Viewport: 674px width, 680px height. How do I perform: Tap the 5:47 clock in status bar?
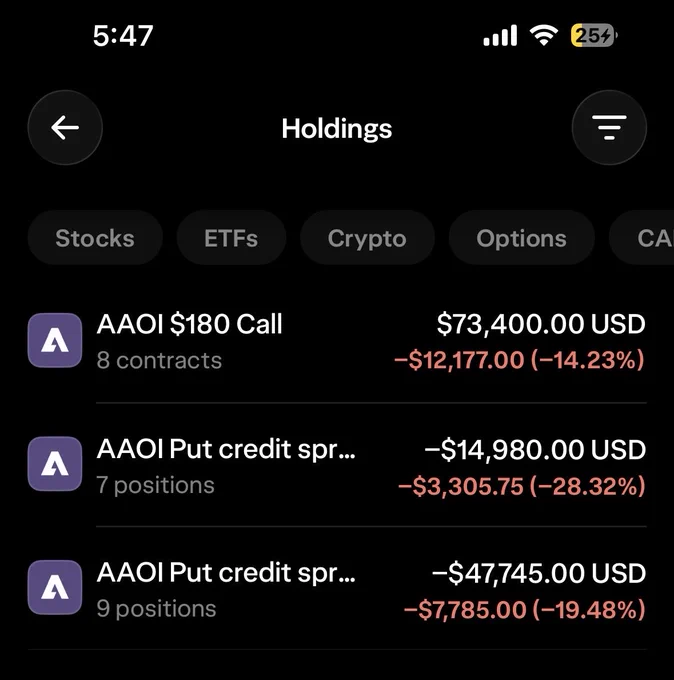(x=123, y=36)
